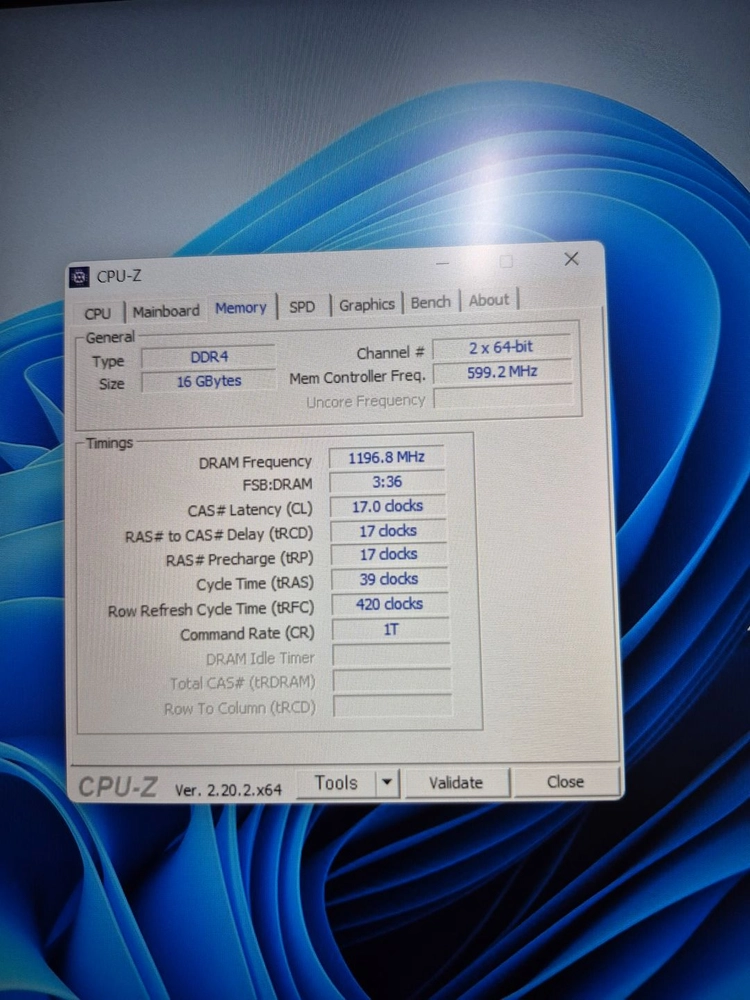Click the empty DRAM Idle Timer field
The image size is (750, 1000).
tap(392, 655)
